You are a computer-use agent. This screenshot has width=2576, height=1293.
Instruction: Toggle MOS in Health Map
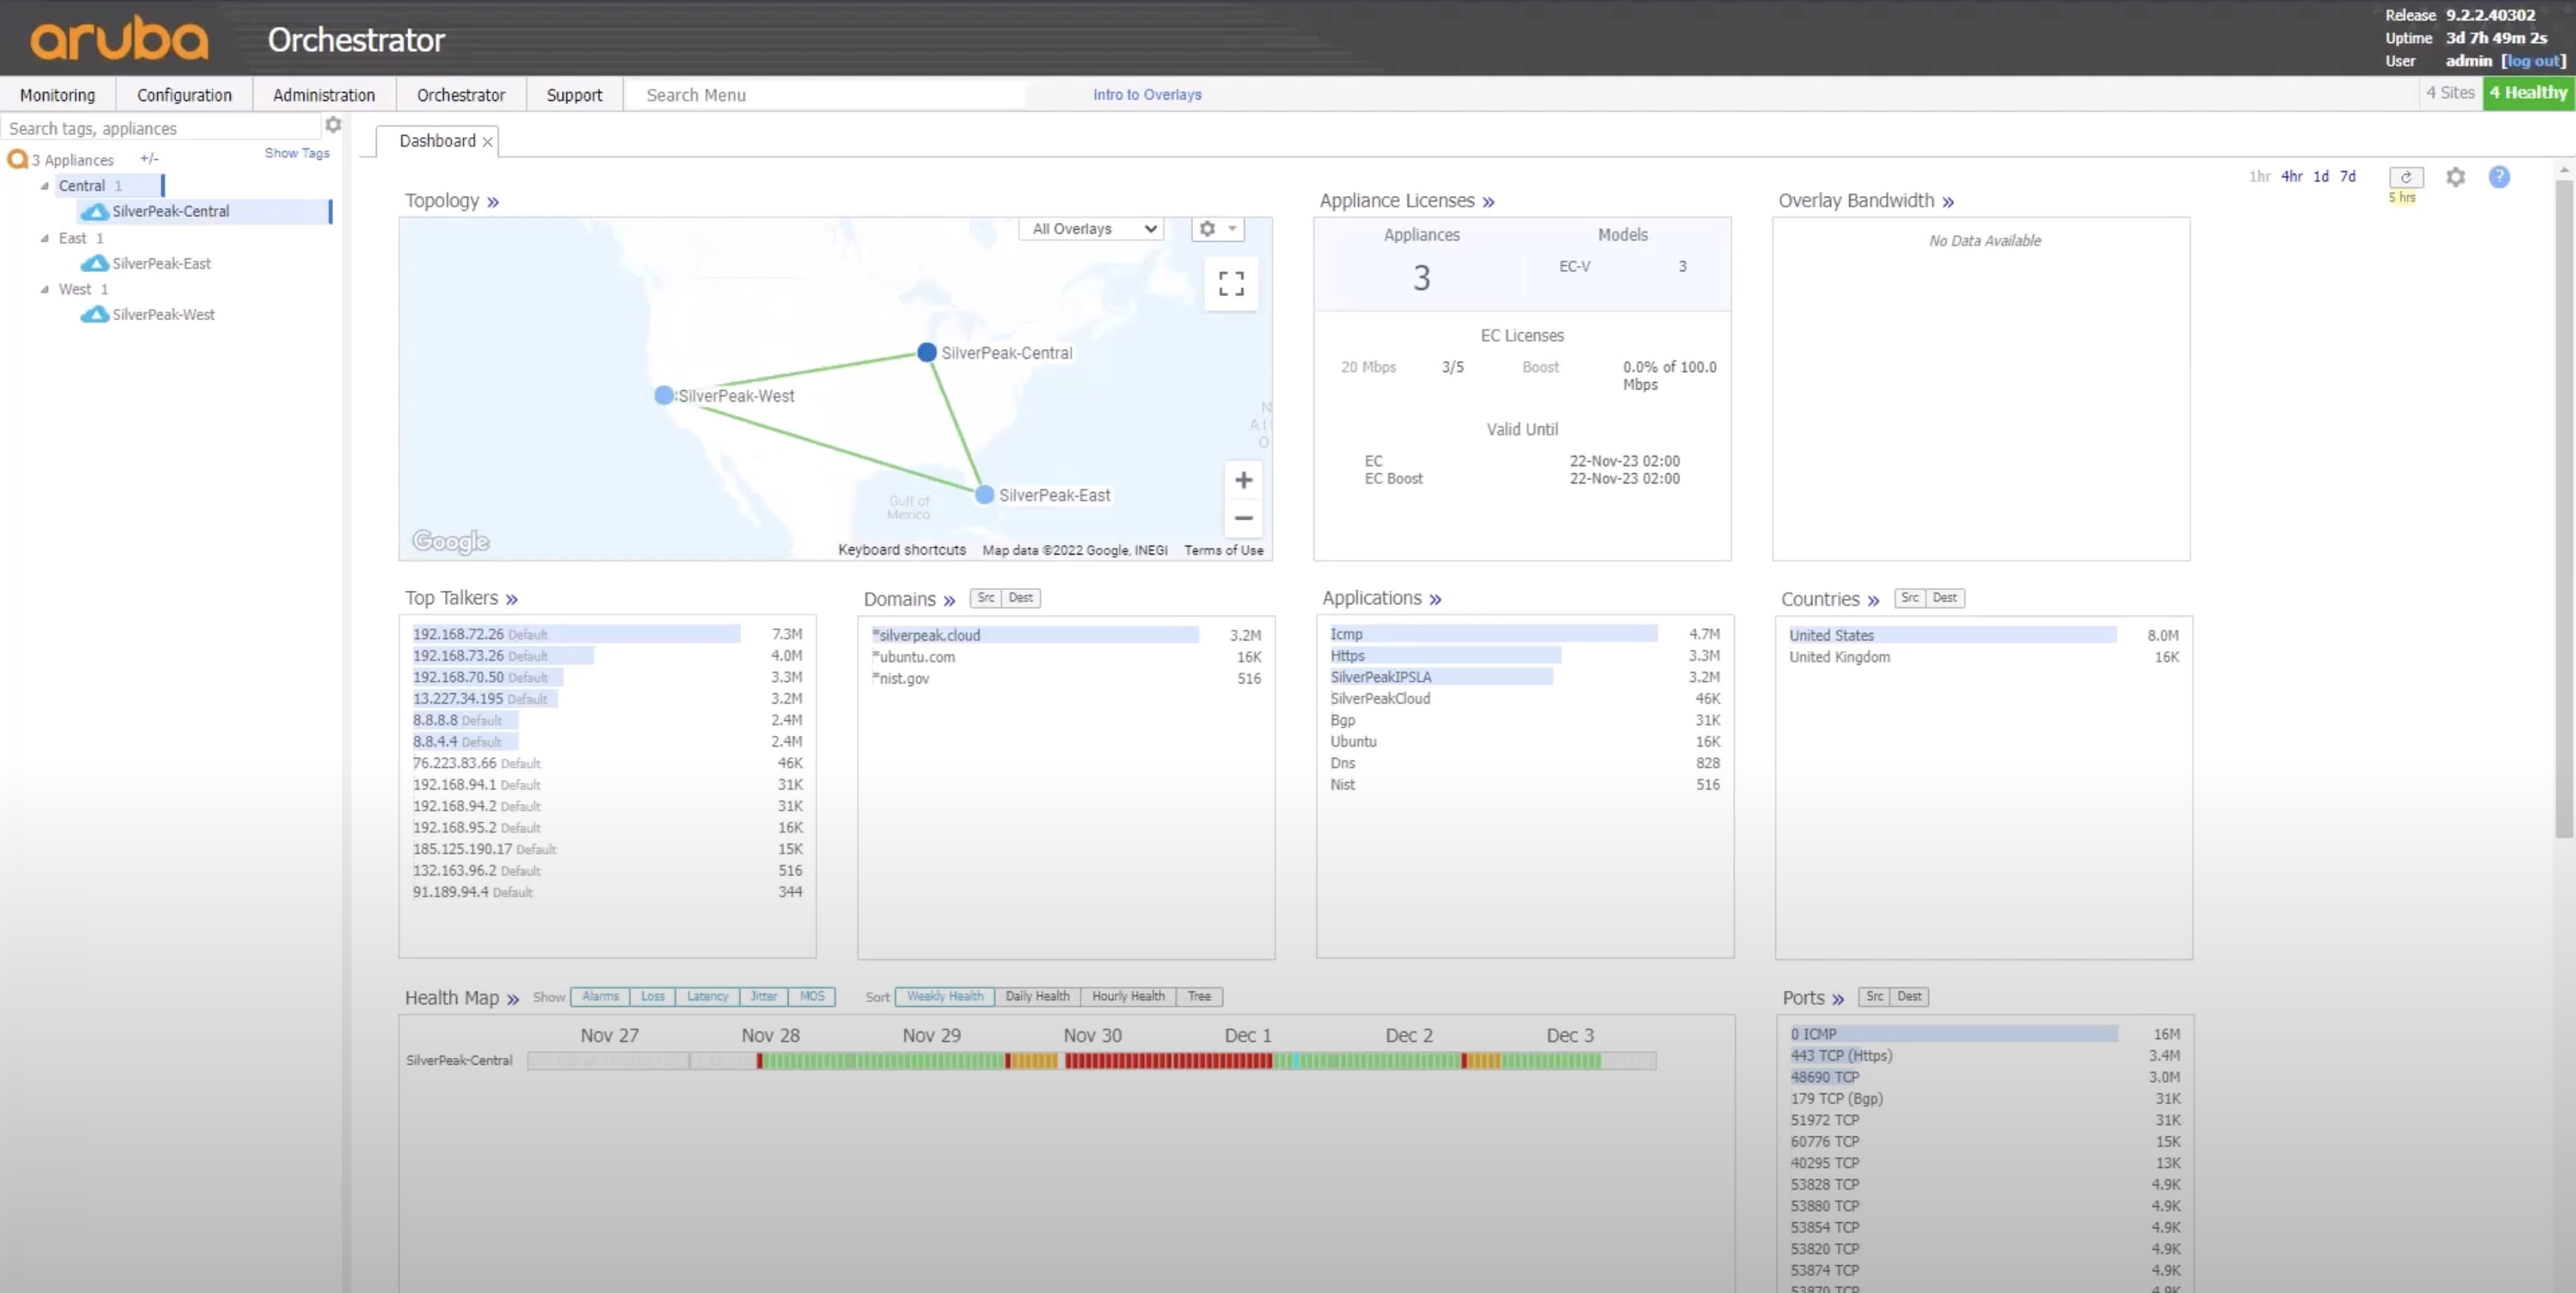[x=812, y=997]
